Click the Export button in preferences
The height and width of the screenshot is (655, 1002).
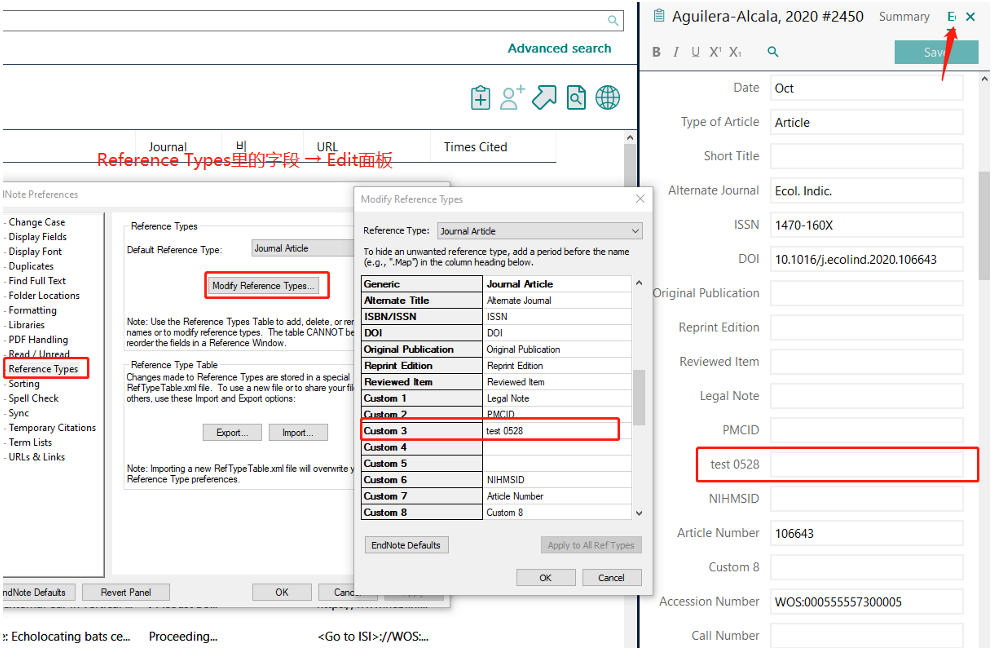tap(231, 432)
